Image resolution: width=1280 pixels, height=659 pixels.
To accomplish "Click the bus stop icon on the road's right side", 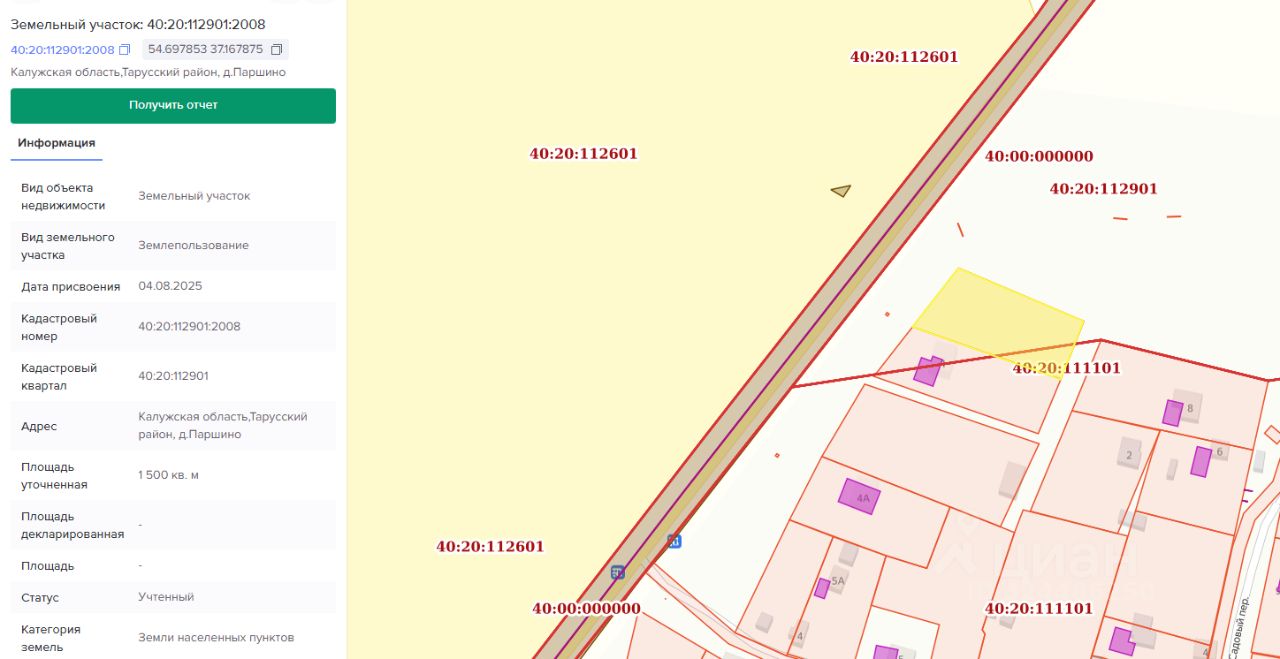I will (x=675, y=541).
